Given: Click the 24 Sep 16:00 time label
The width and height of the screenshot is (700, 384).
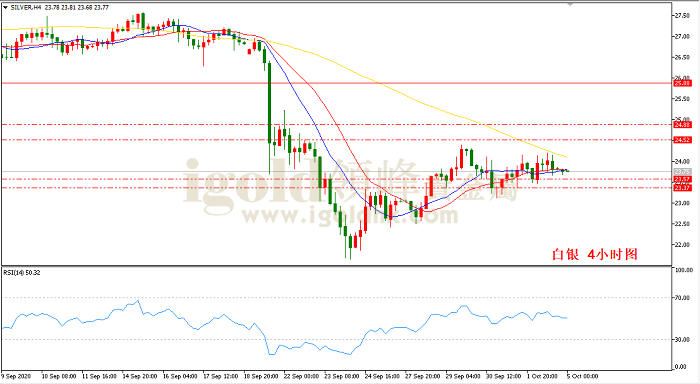Looking at the screenshot, I should tap(382, 376).
